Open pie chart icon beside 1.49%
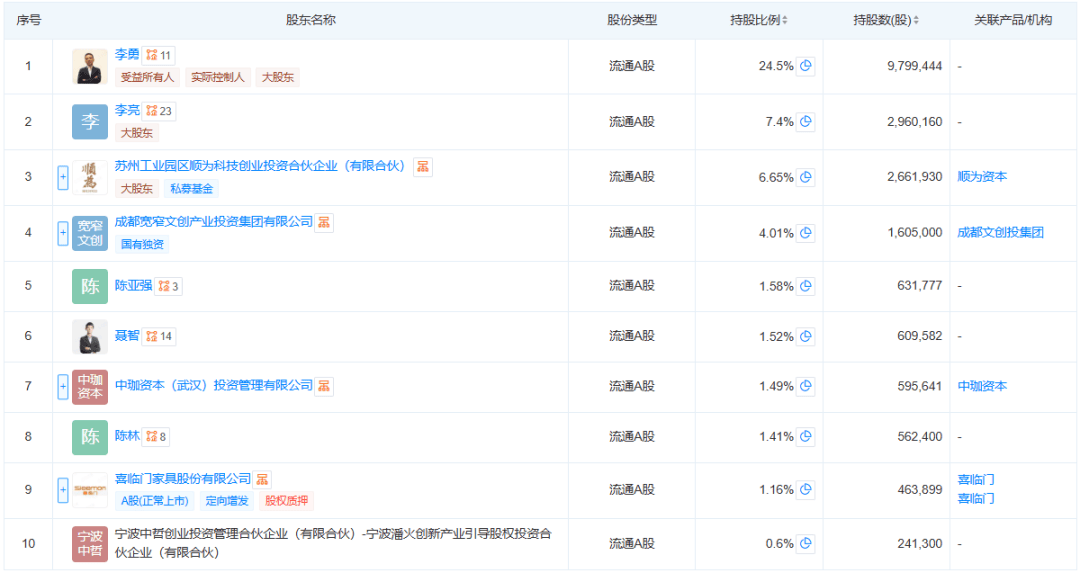The image size is (1080, 573). point(805,386)
